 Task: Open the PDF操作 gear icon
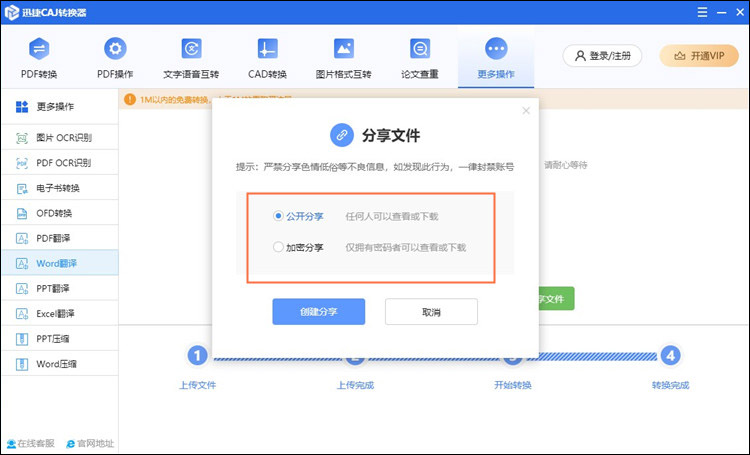tap(115, 49)
